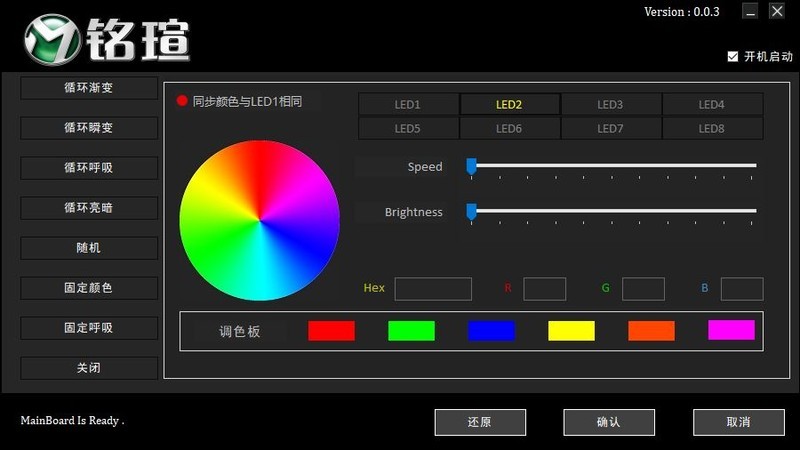
Task: Click the Brightness label
Action: click(x=413, y=212)
